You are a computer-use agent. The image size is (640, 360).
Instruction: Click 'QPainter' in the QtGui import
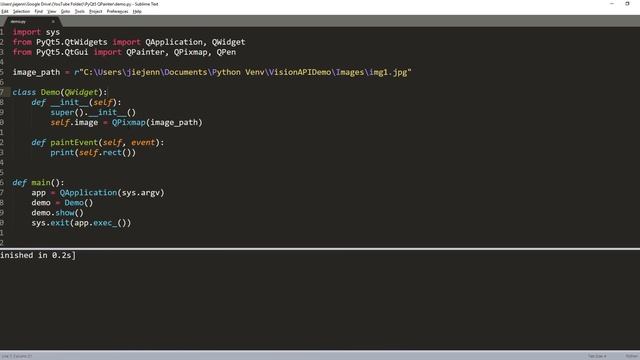(x=145, y=52)
